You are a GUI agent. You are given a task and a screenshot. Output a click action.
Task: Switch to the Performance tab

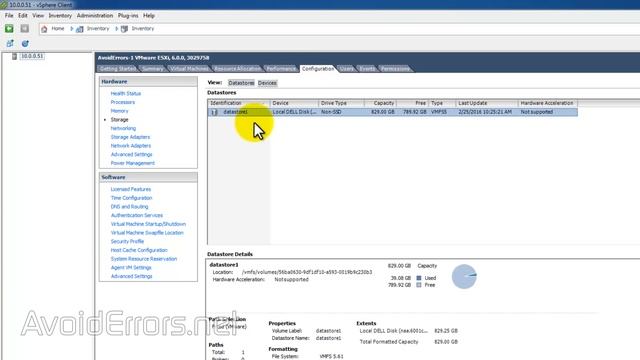(280, 69)
